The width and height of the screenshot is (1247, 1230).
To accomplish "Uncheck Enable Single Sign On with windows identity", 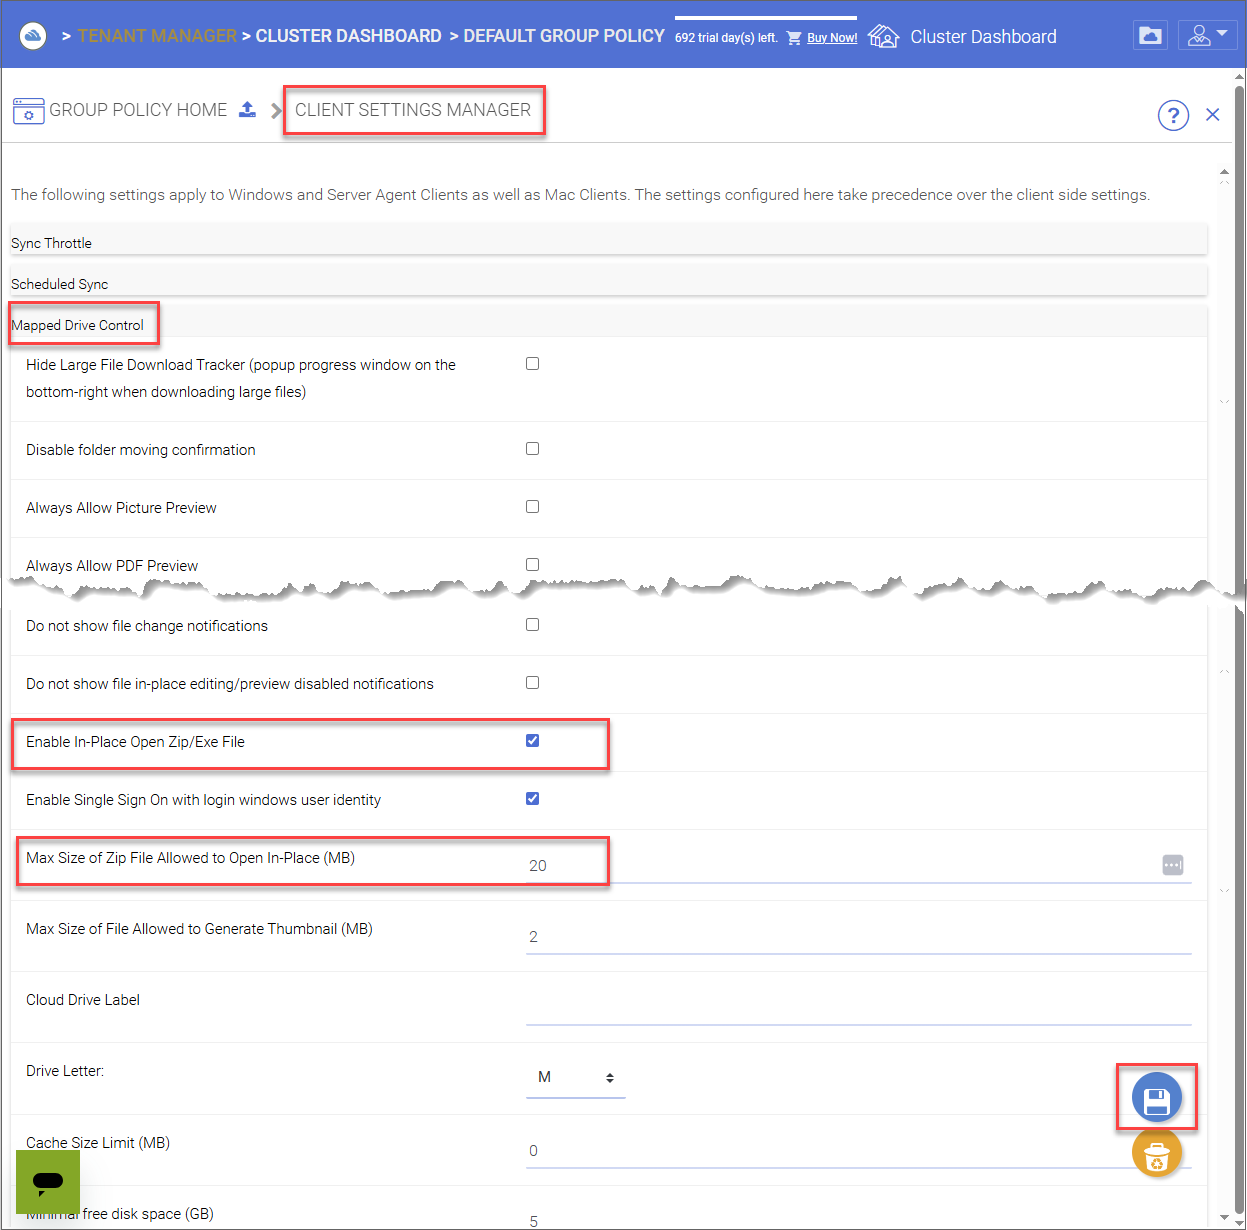I will tap(533, 799).
